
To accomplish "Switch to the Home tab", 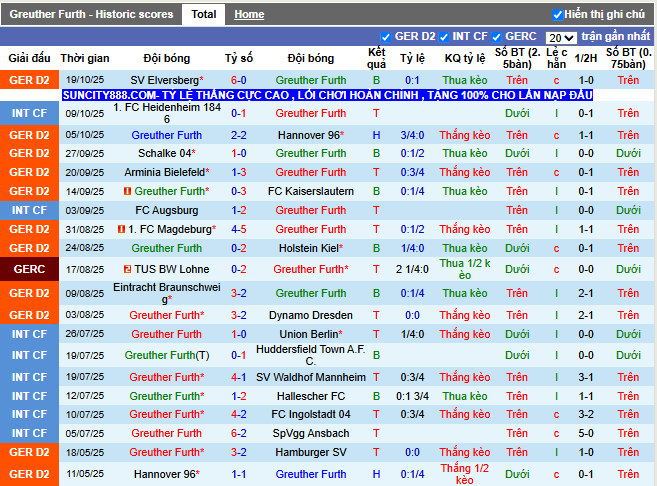I will click(249, 15).
